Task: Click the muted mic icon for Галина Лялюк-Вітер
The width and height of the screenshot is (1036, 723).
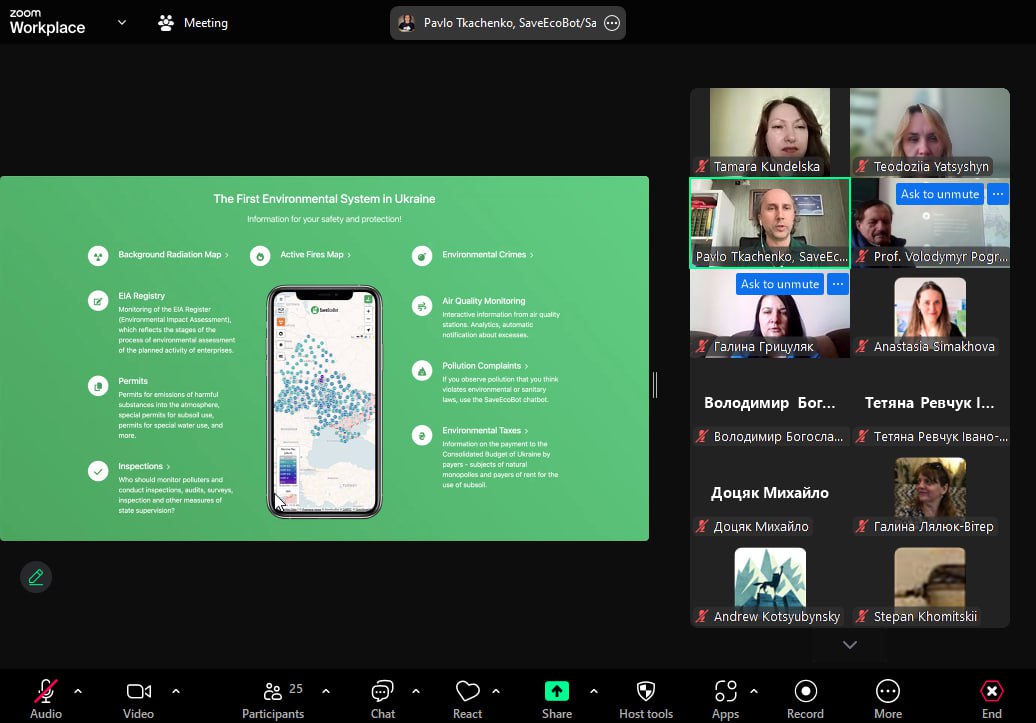Action: 862,527
